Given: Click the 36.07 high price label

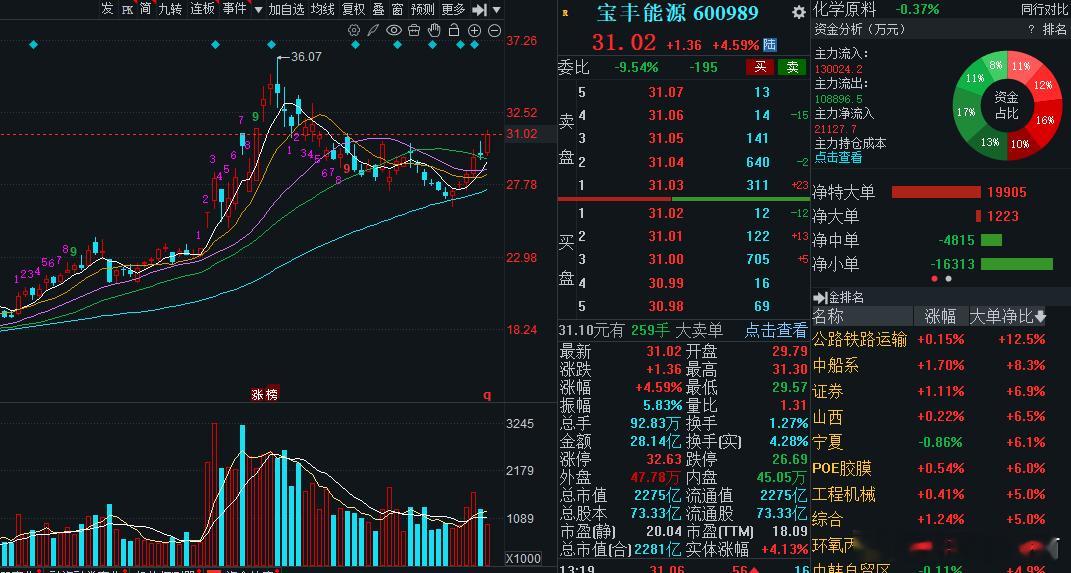Looking at the screenshot, I should [x=306, y=57].
